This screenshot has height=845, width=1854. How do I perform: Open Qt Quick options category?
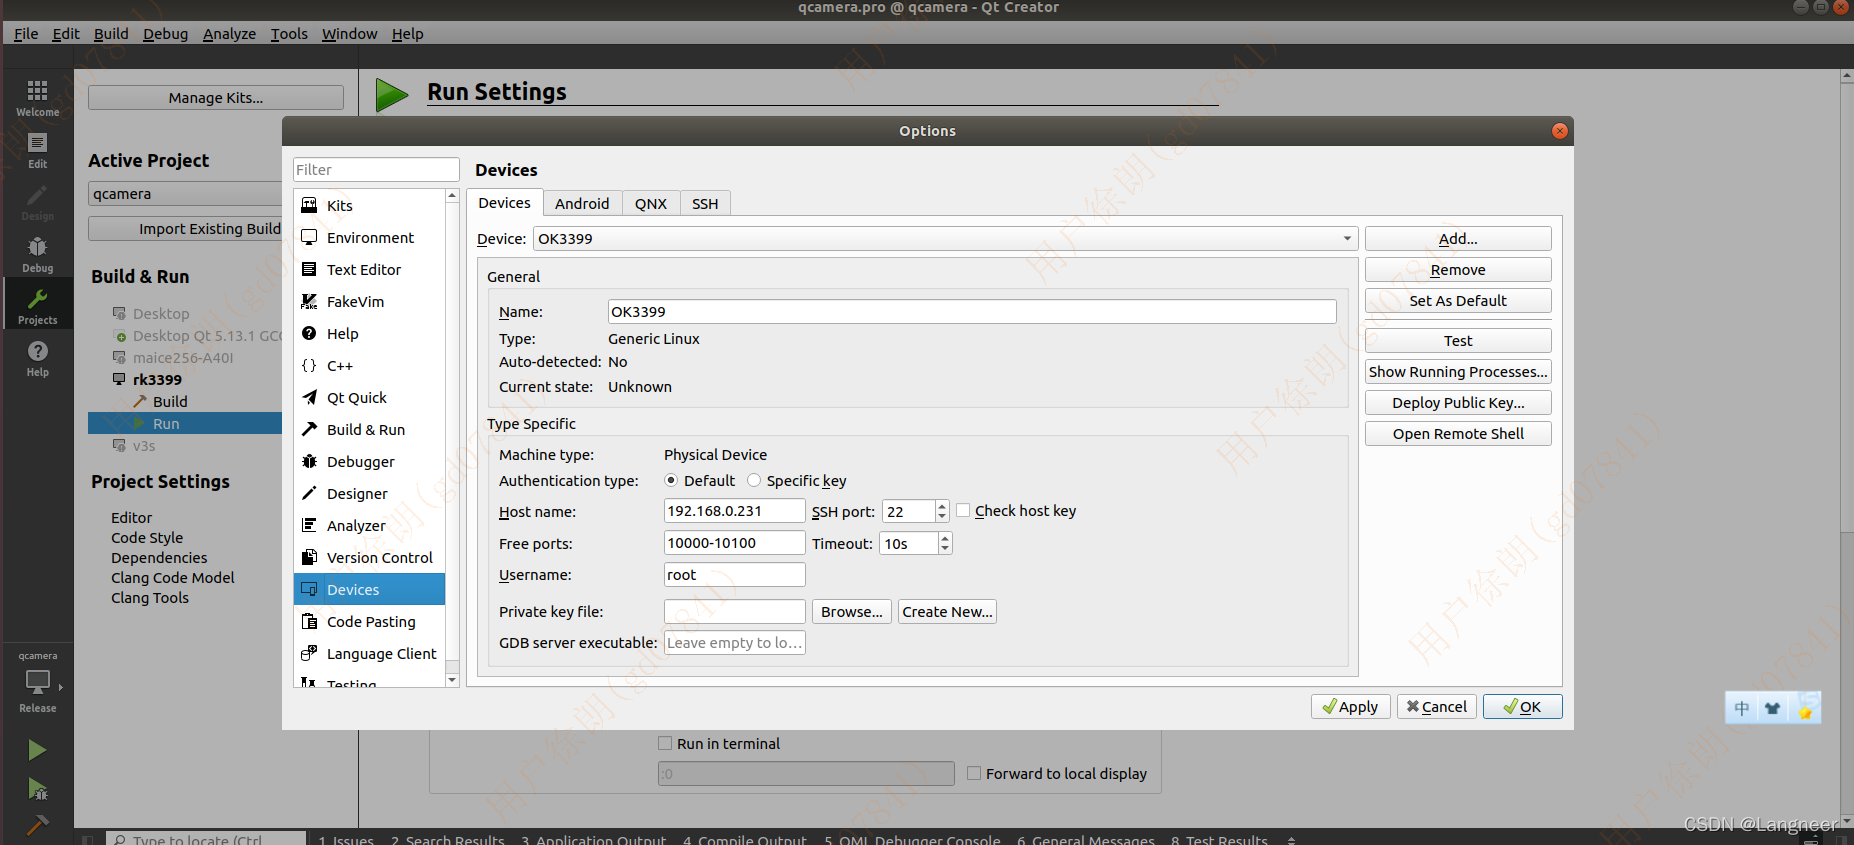point(369,397)
